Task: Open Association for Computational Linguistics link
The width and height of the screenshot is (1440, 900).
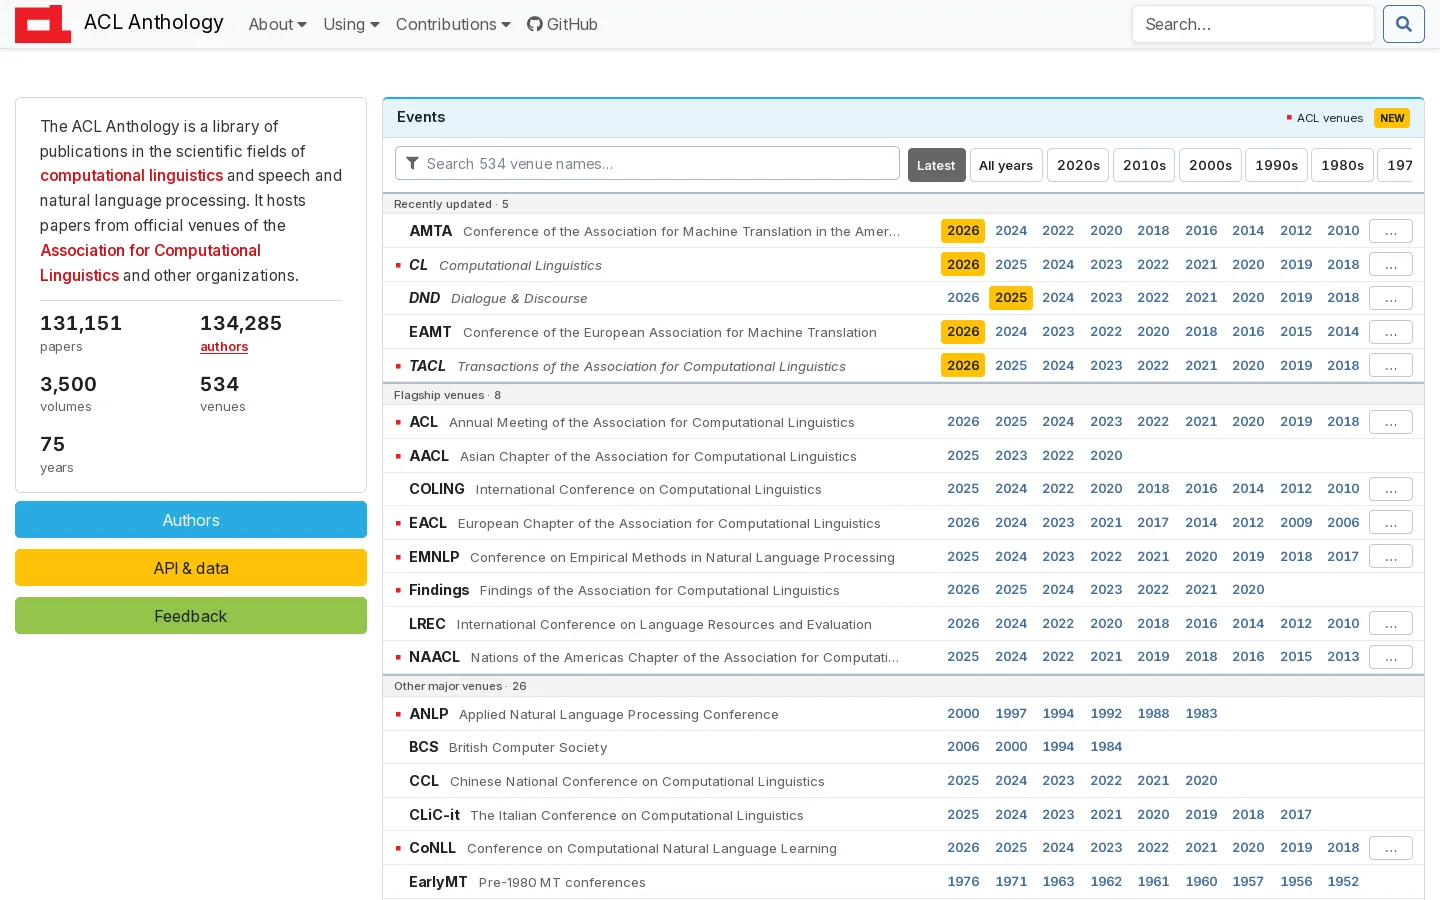Action: 150,263
